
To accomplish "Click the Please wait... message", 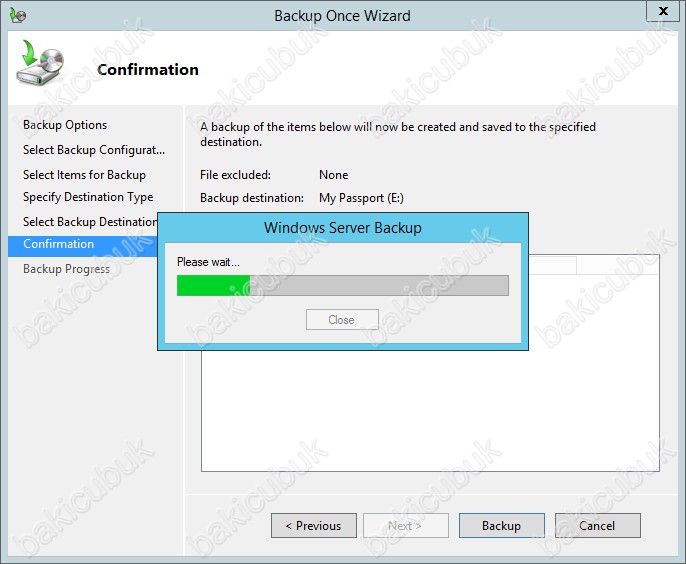I will pyautogui.click(x=208, y=262).
